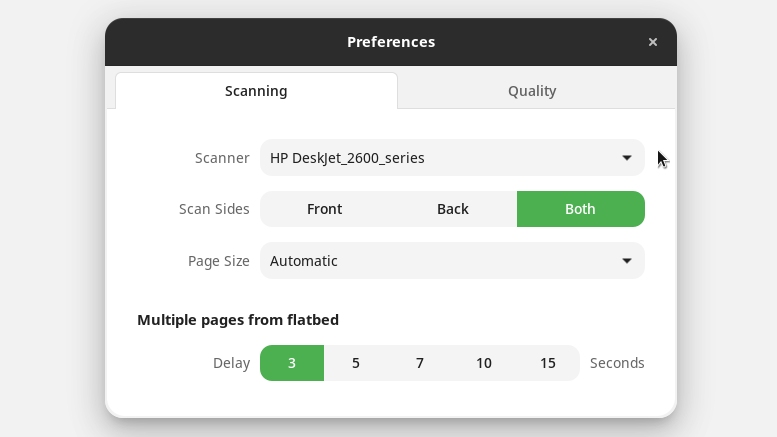Choose Front for Scan Sides
777x437 pixels.
pos(325,209)
